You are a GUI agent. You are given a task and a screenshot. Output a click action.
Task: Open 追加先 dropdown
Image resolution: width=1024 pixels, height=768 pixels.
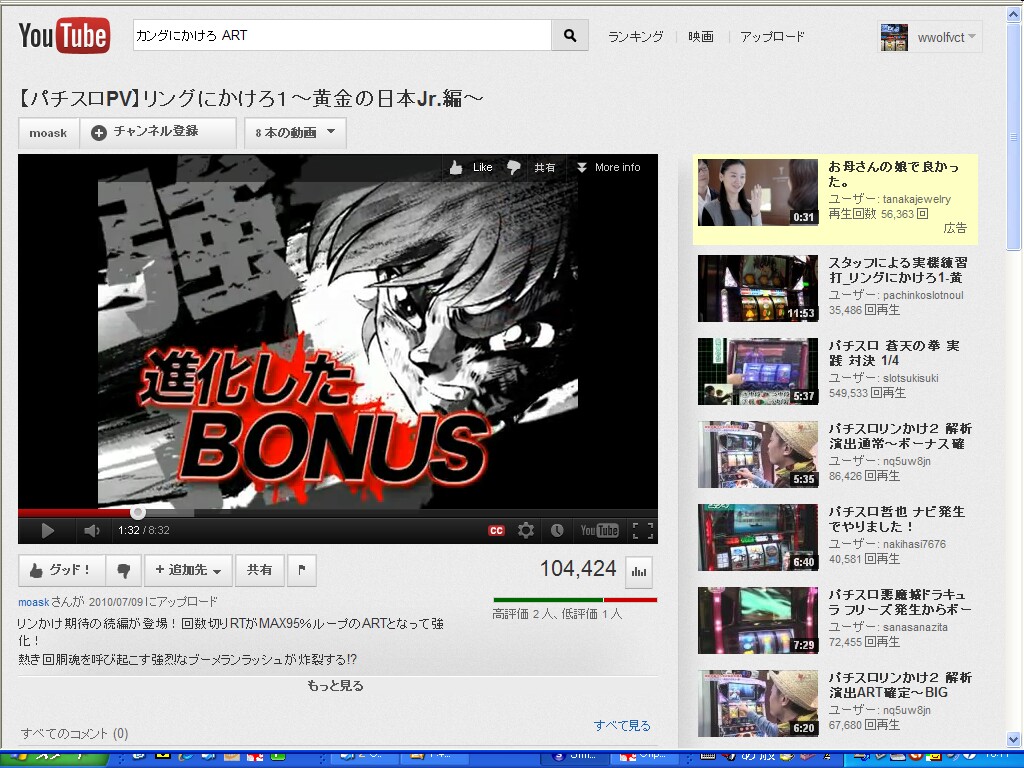click(188, 570)
